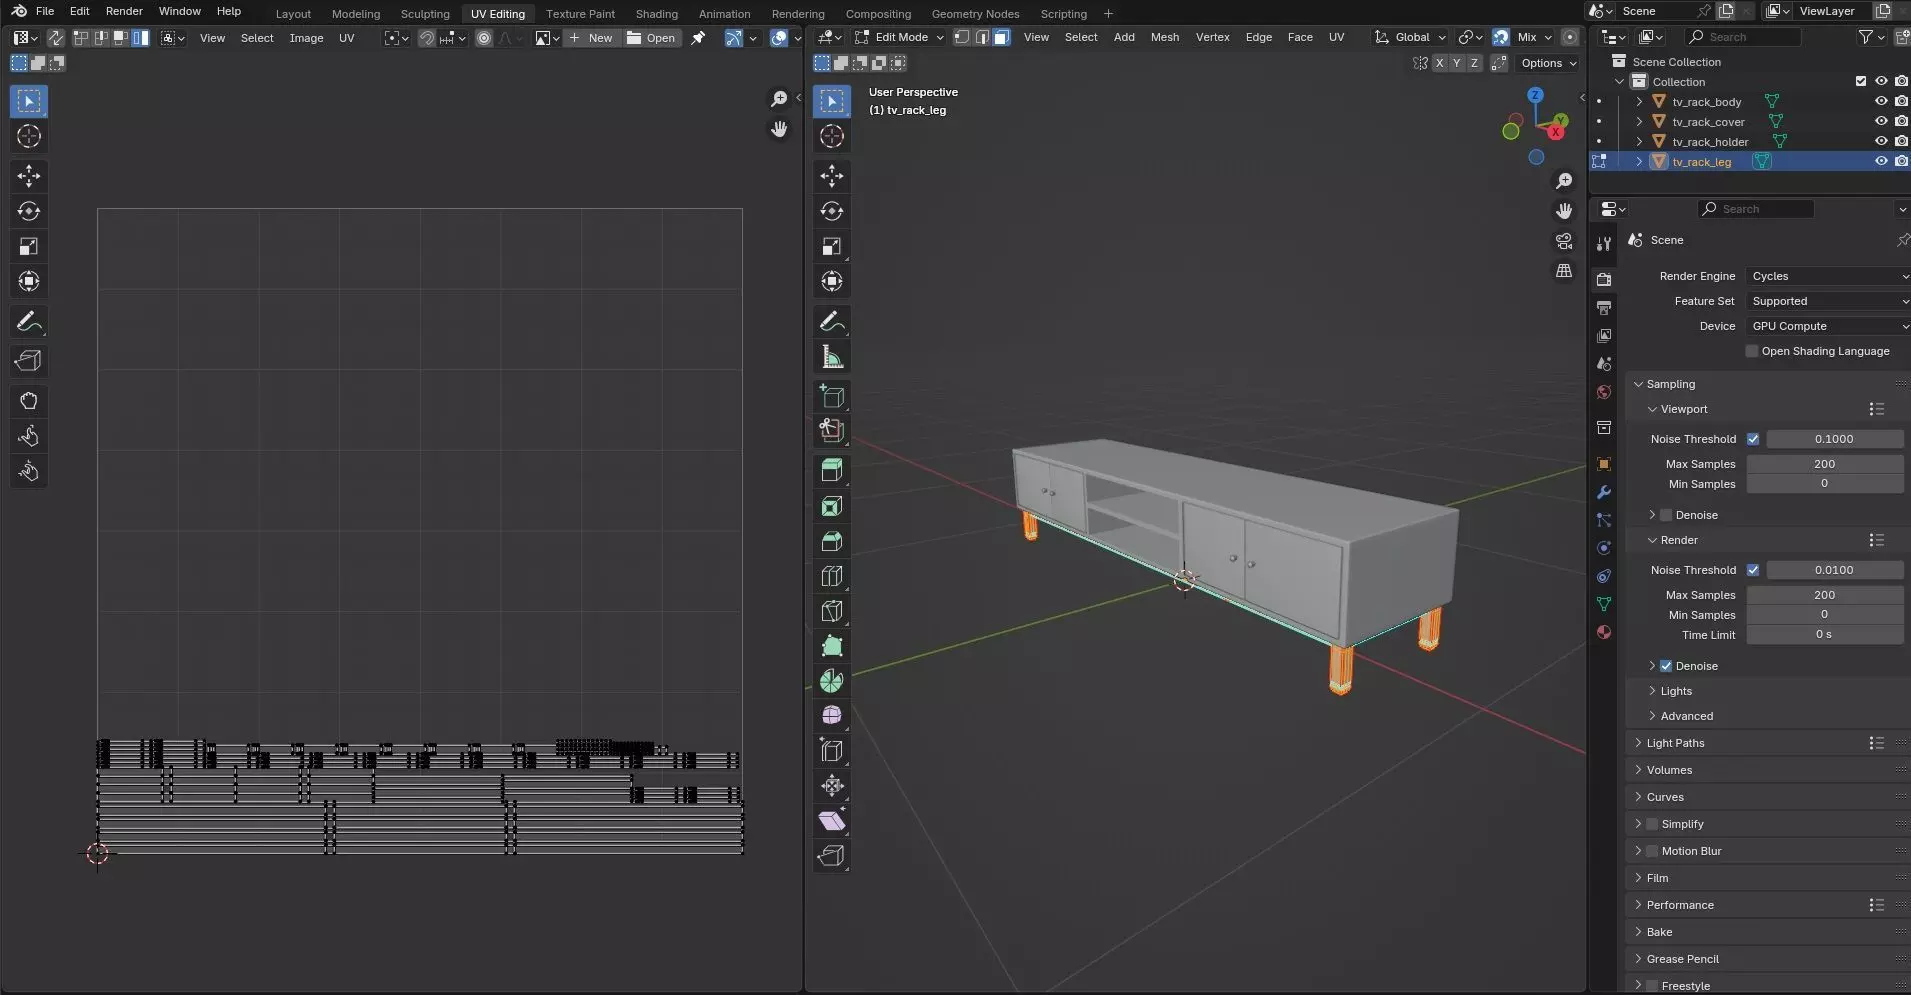The width and height of the screenshot is (1911, 995).
Task: Click the New image button
Action: [591, 38]
